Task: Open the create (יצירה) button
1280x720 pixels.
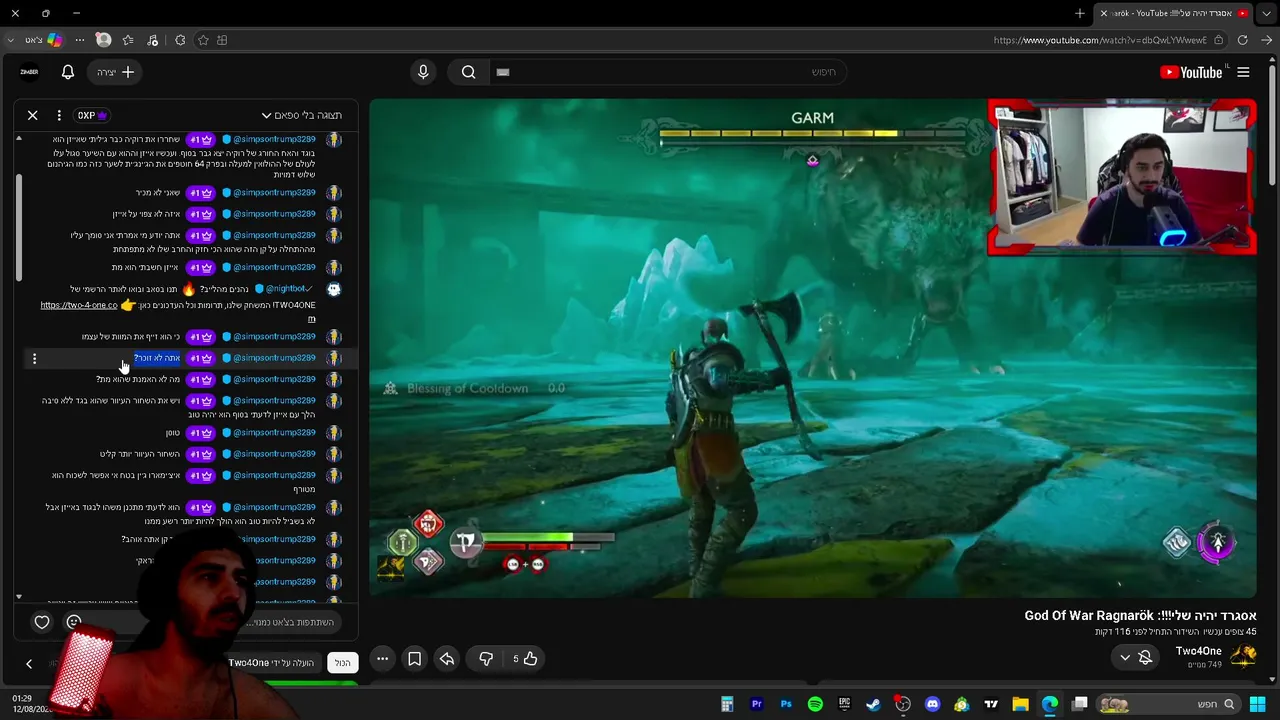Action: coord(115,72)
